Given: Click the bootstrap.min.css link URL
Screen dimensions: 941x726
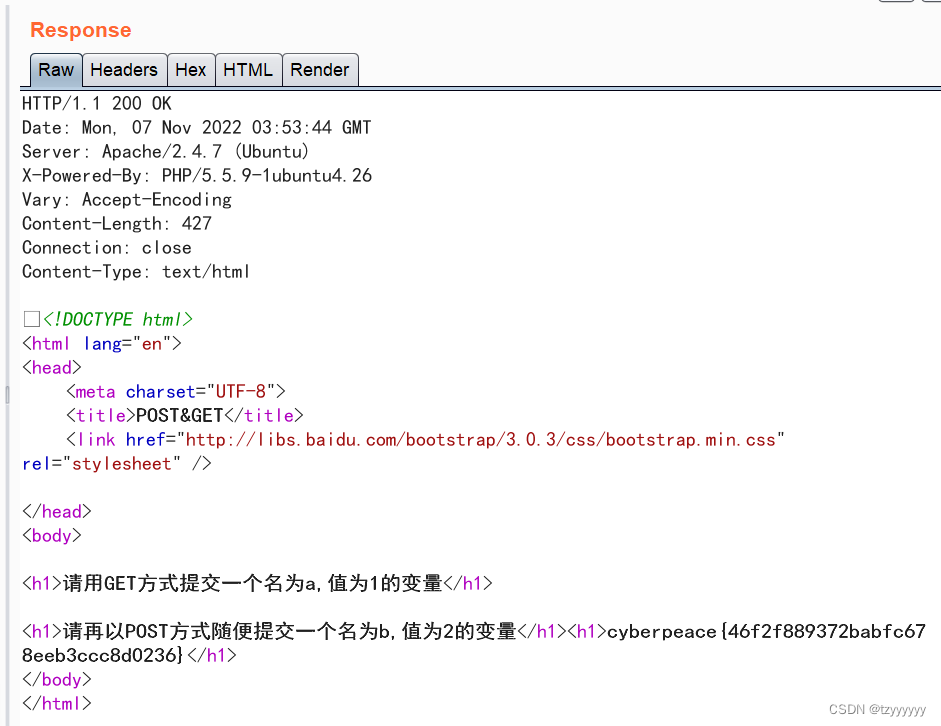Looking at the screenshot, I should click(481, 440).
